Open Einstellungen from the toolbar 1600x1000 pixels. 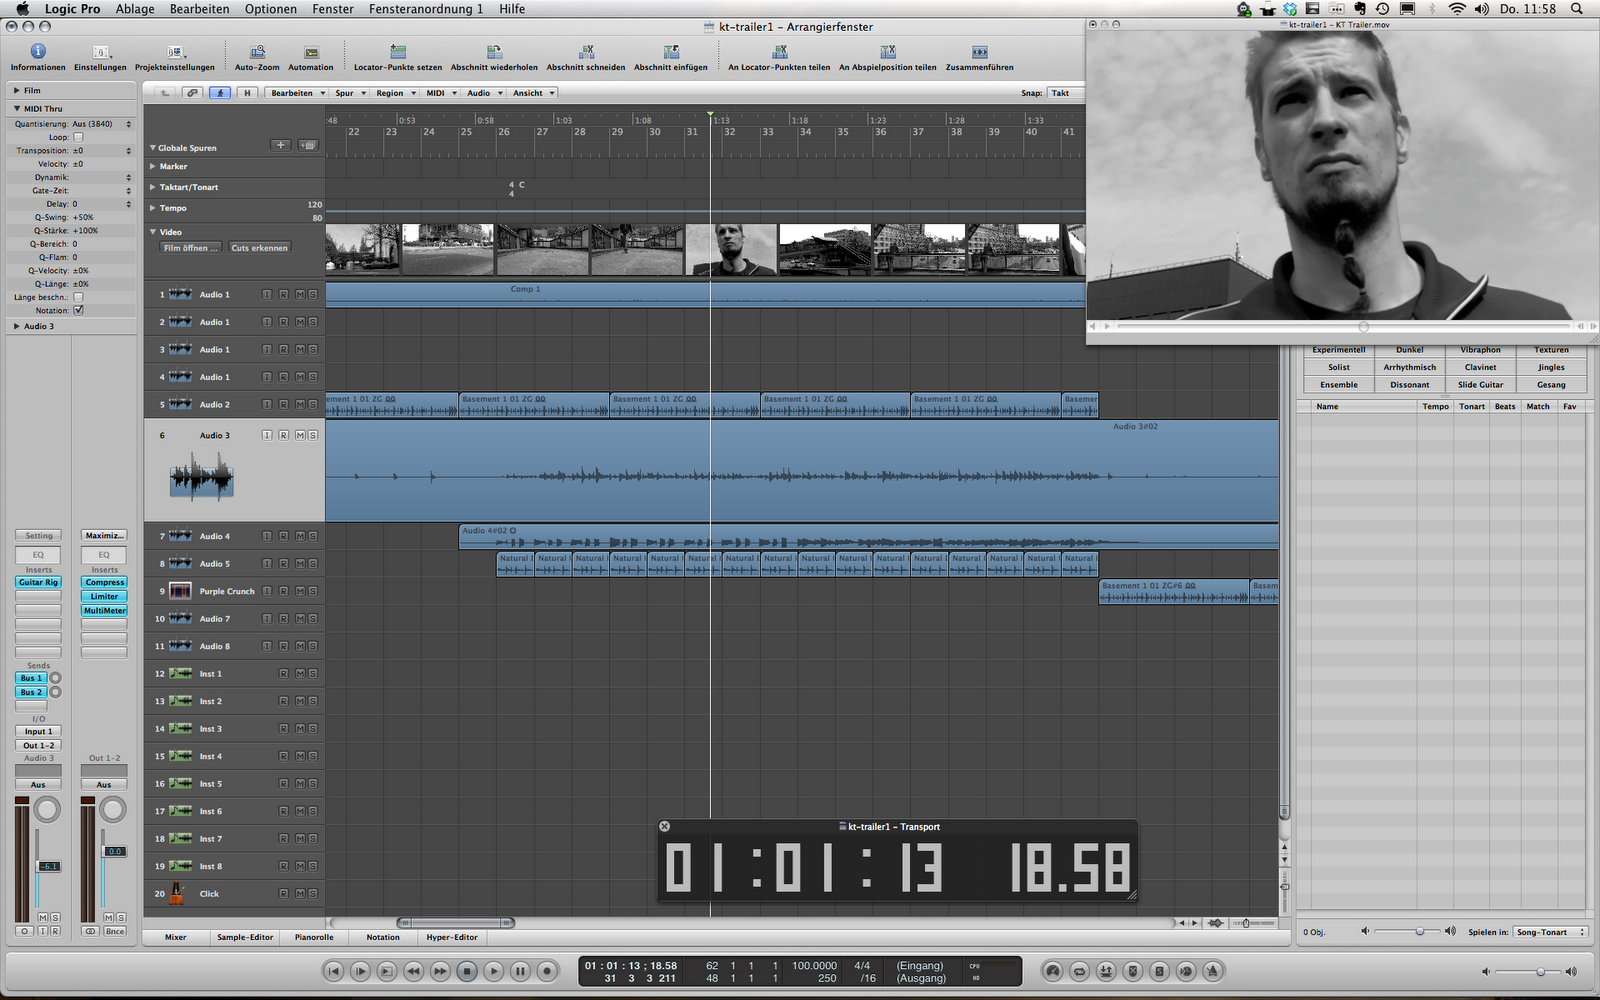(x=100, y=52)
